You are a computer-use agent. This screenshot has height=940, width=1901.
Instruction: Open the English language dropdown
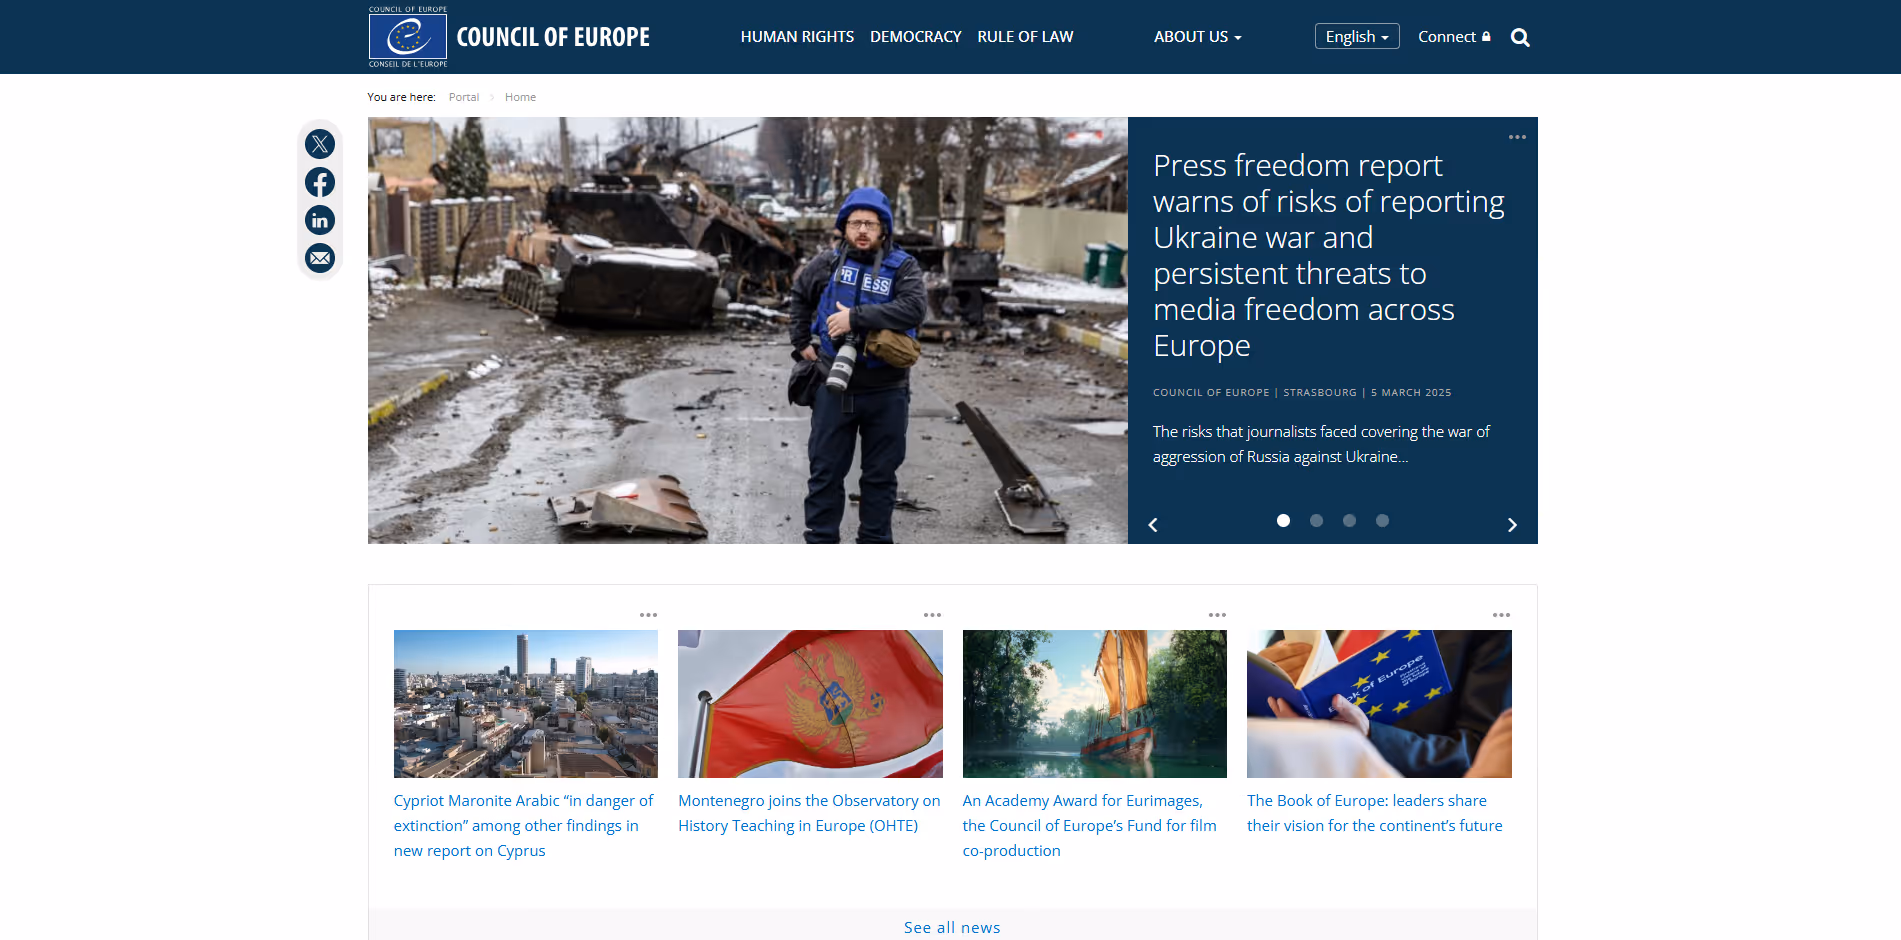tap(1357, 36)
